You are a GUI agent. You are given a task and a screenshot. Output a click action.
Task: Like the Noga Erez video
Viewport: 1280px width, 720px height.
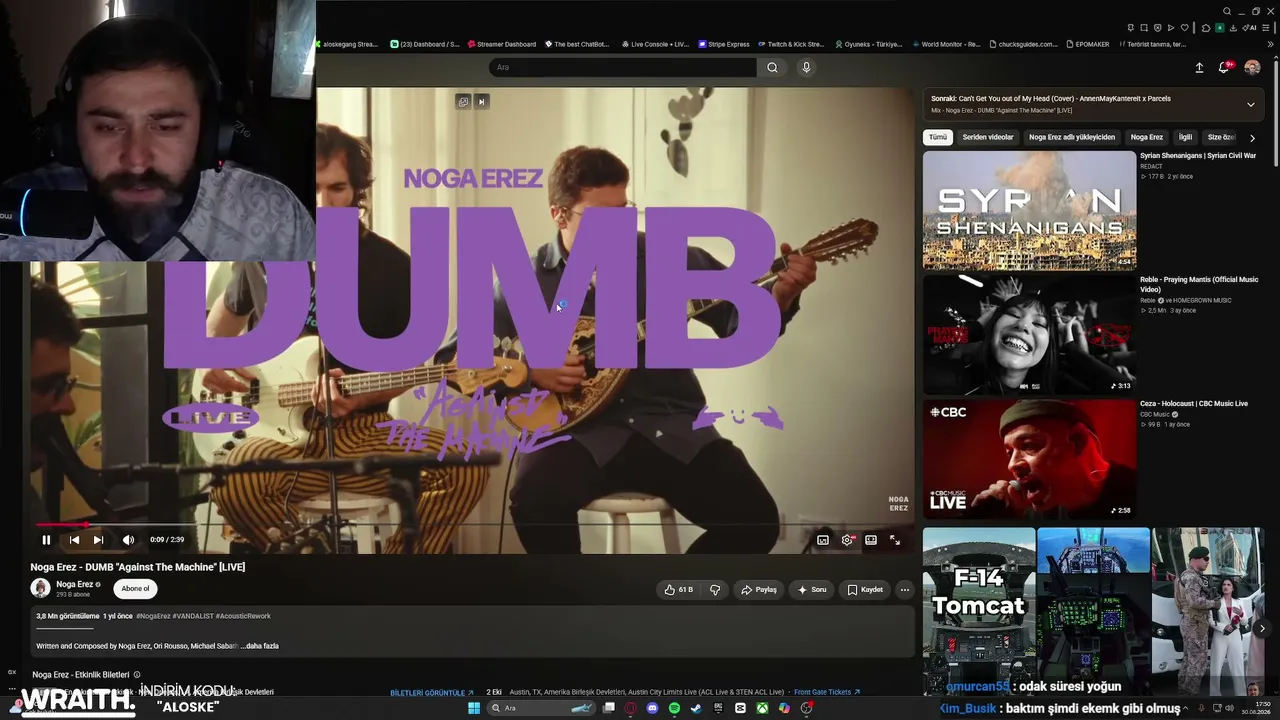(x=678, y=590)
